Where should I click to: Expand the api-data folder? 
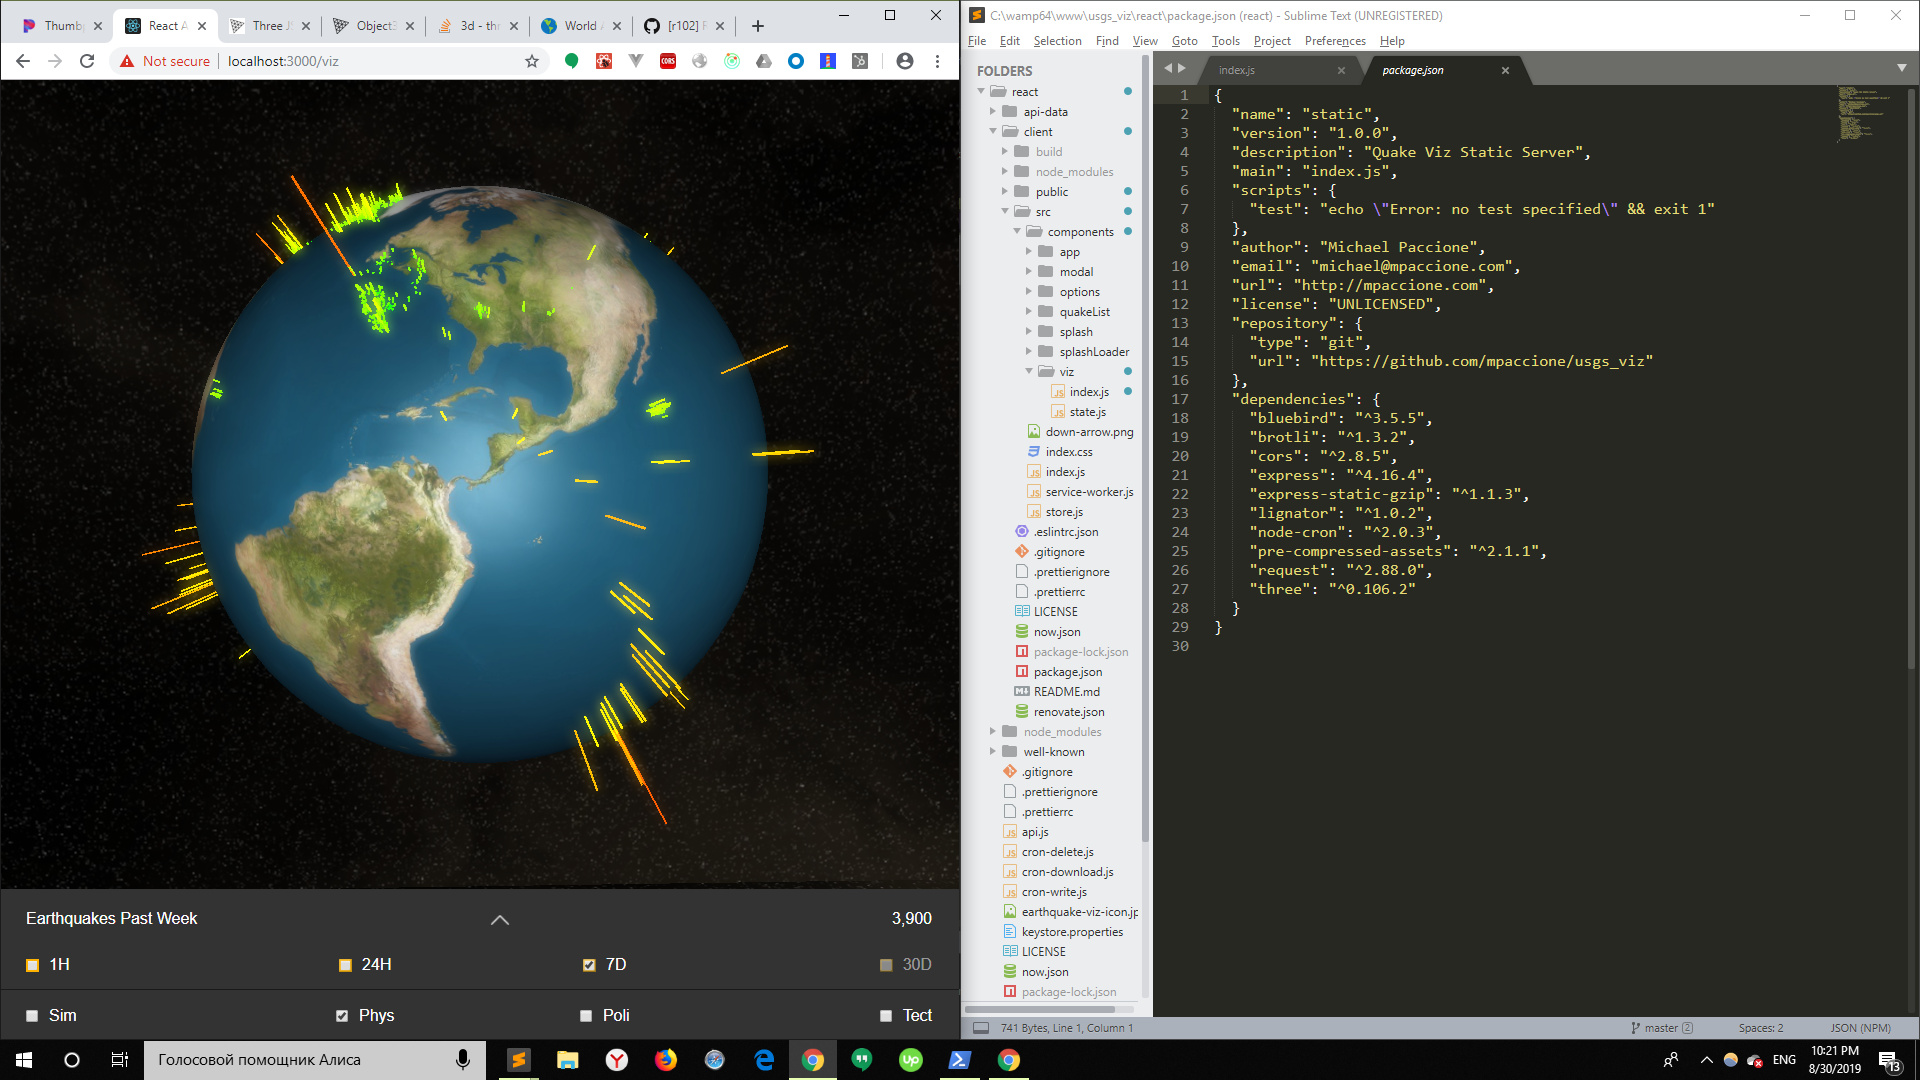click(993, 112)
